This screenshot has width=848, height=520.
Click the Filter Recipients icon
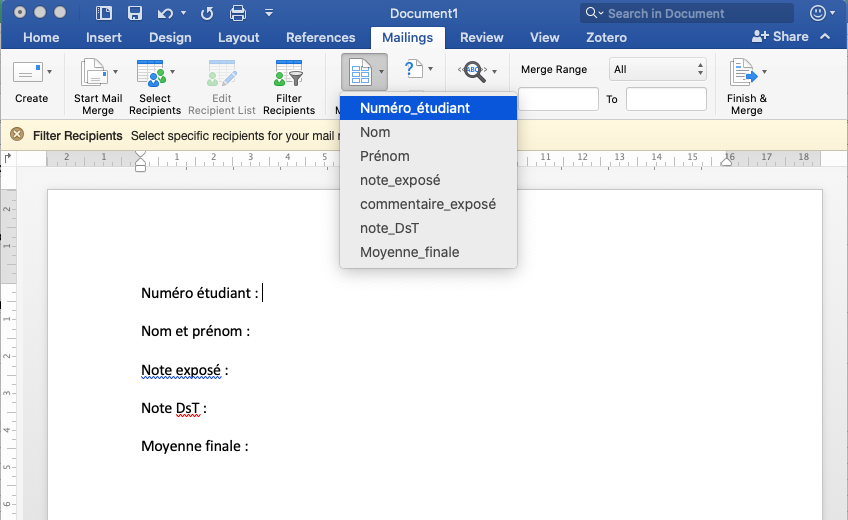tap(288, 73)
